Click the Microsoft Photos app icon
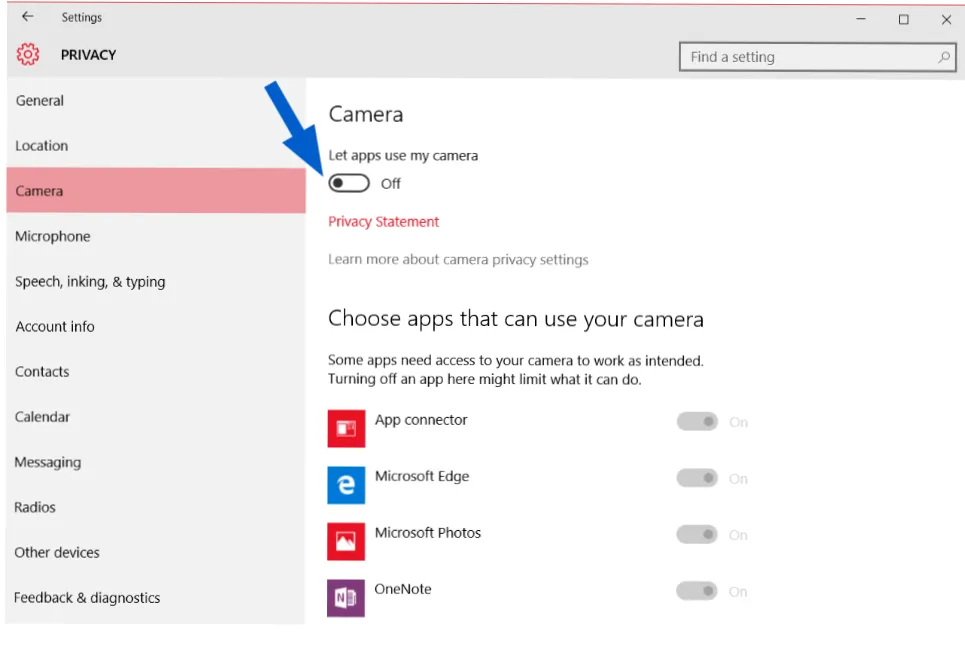The height and width of the screenshot is (648, 965). (x=346, y=542)
